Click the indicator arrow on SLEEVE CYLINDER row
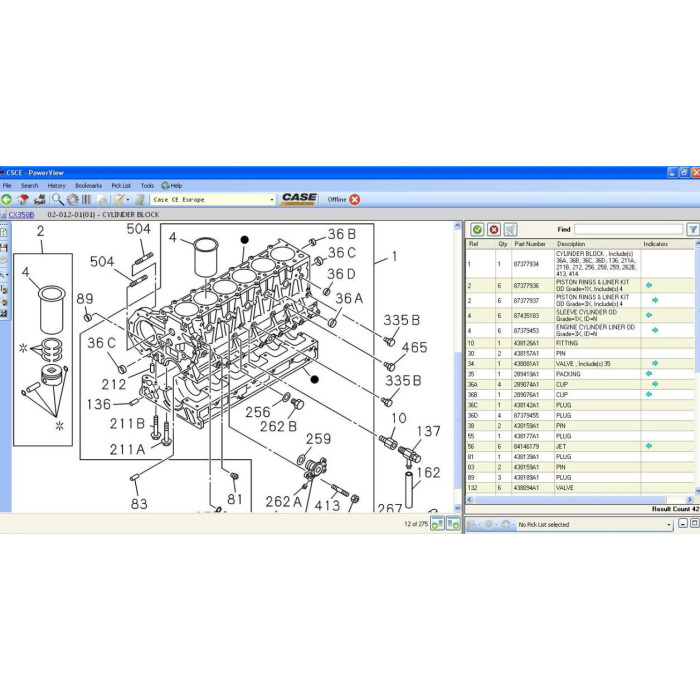The width and height of the screenshot is (700, 700). coord(649,315)
